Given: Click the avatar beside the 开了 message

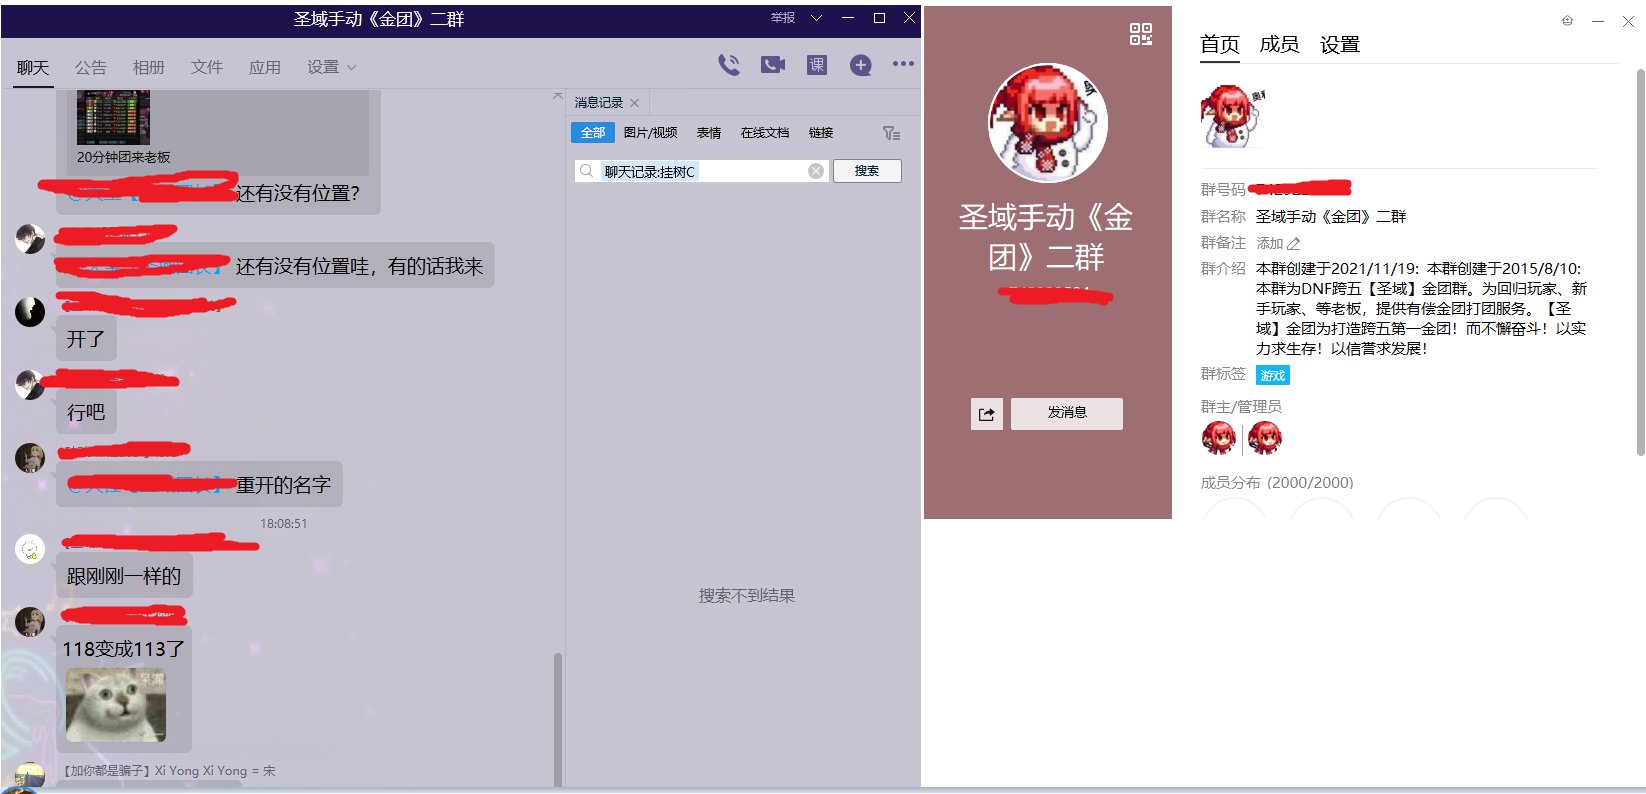Looking at the screenshot, I should (30, 311).
